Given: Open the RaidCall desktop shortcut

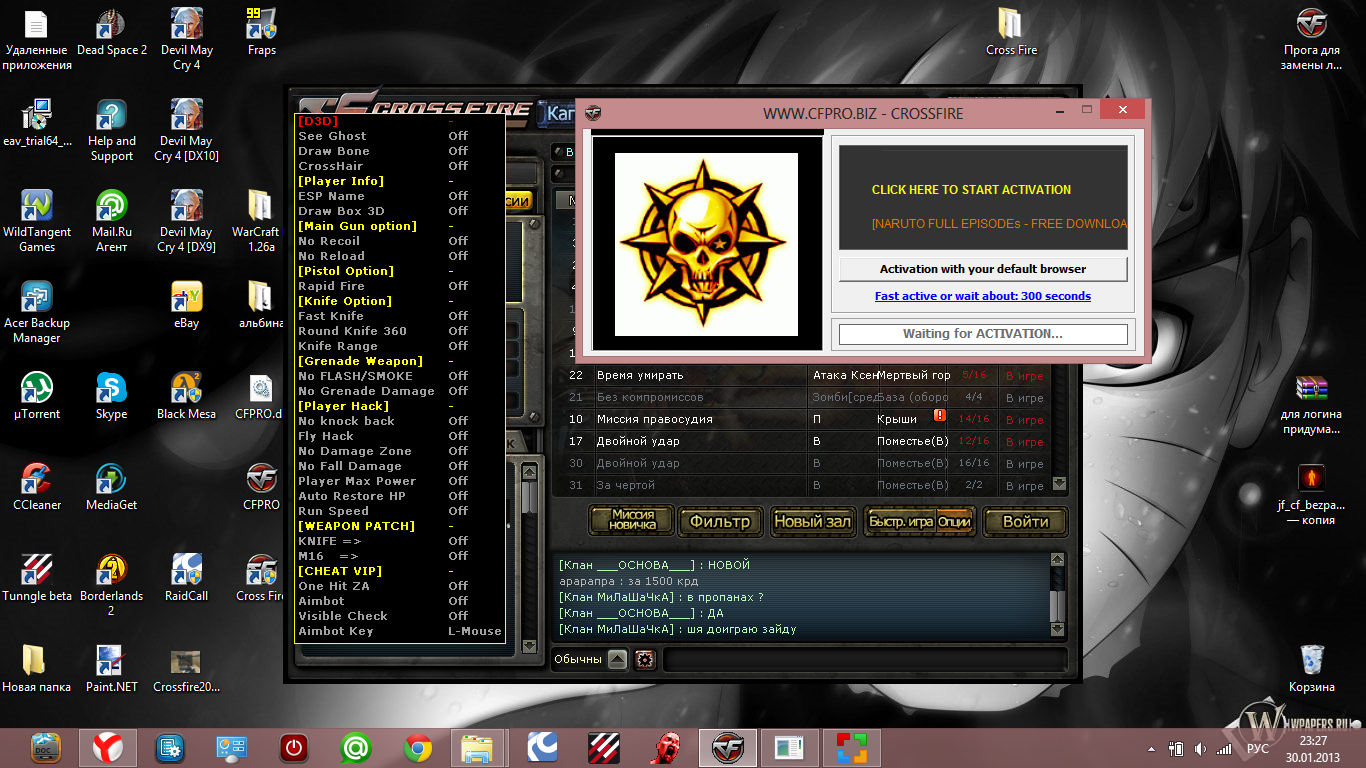Looking at the screenshot, I should (186, 577).
